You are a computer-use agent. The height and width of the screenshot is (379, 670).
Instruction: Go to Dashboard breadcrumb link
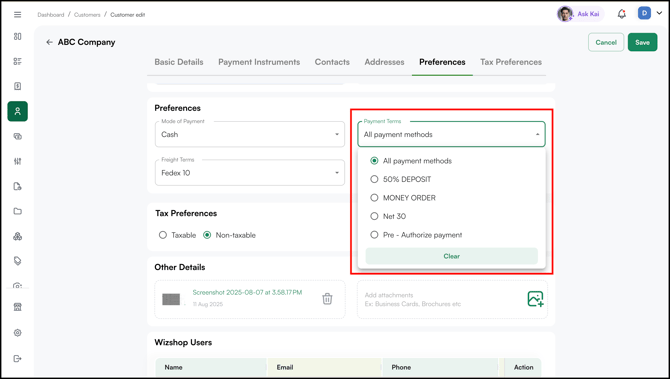[x=50, y=15]
